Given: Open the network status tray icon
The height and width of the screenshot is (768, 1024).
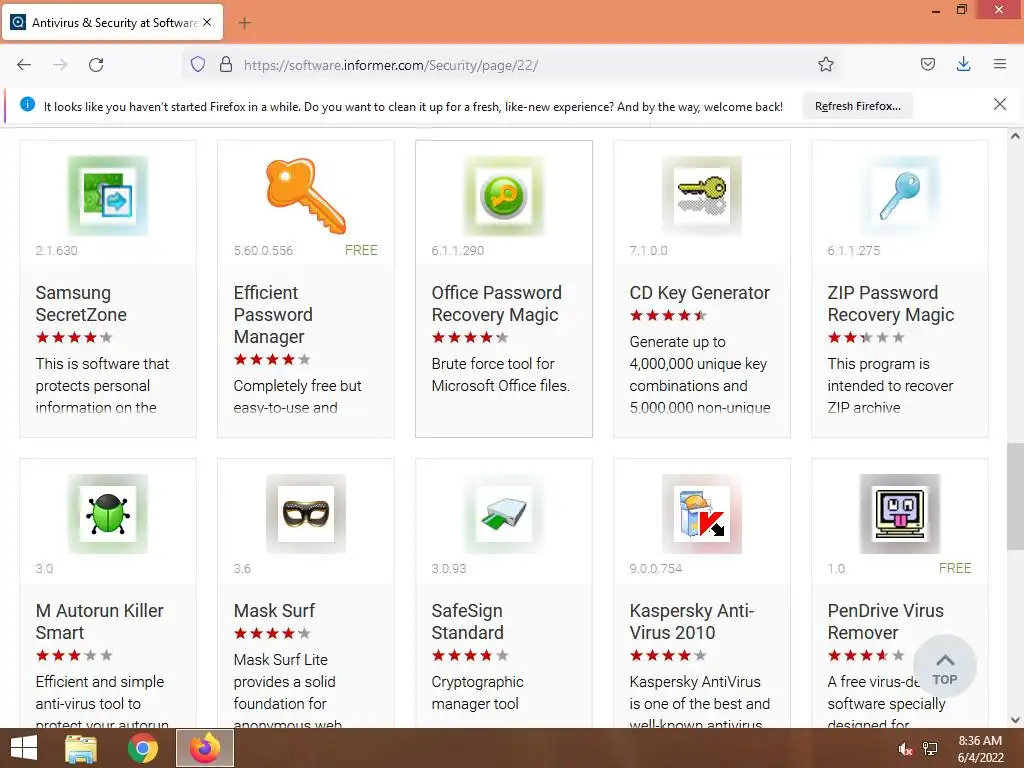Looking at the screenshot, I should [930, 749].
